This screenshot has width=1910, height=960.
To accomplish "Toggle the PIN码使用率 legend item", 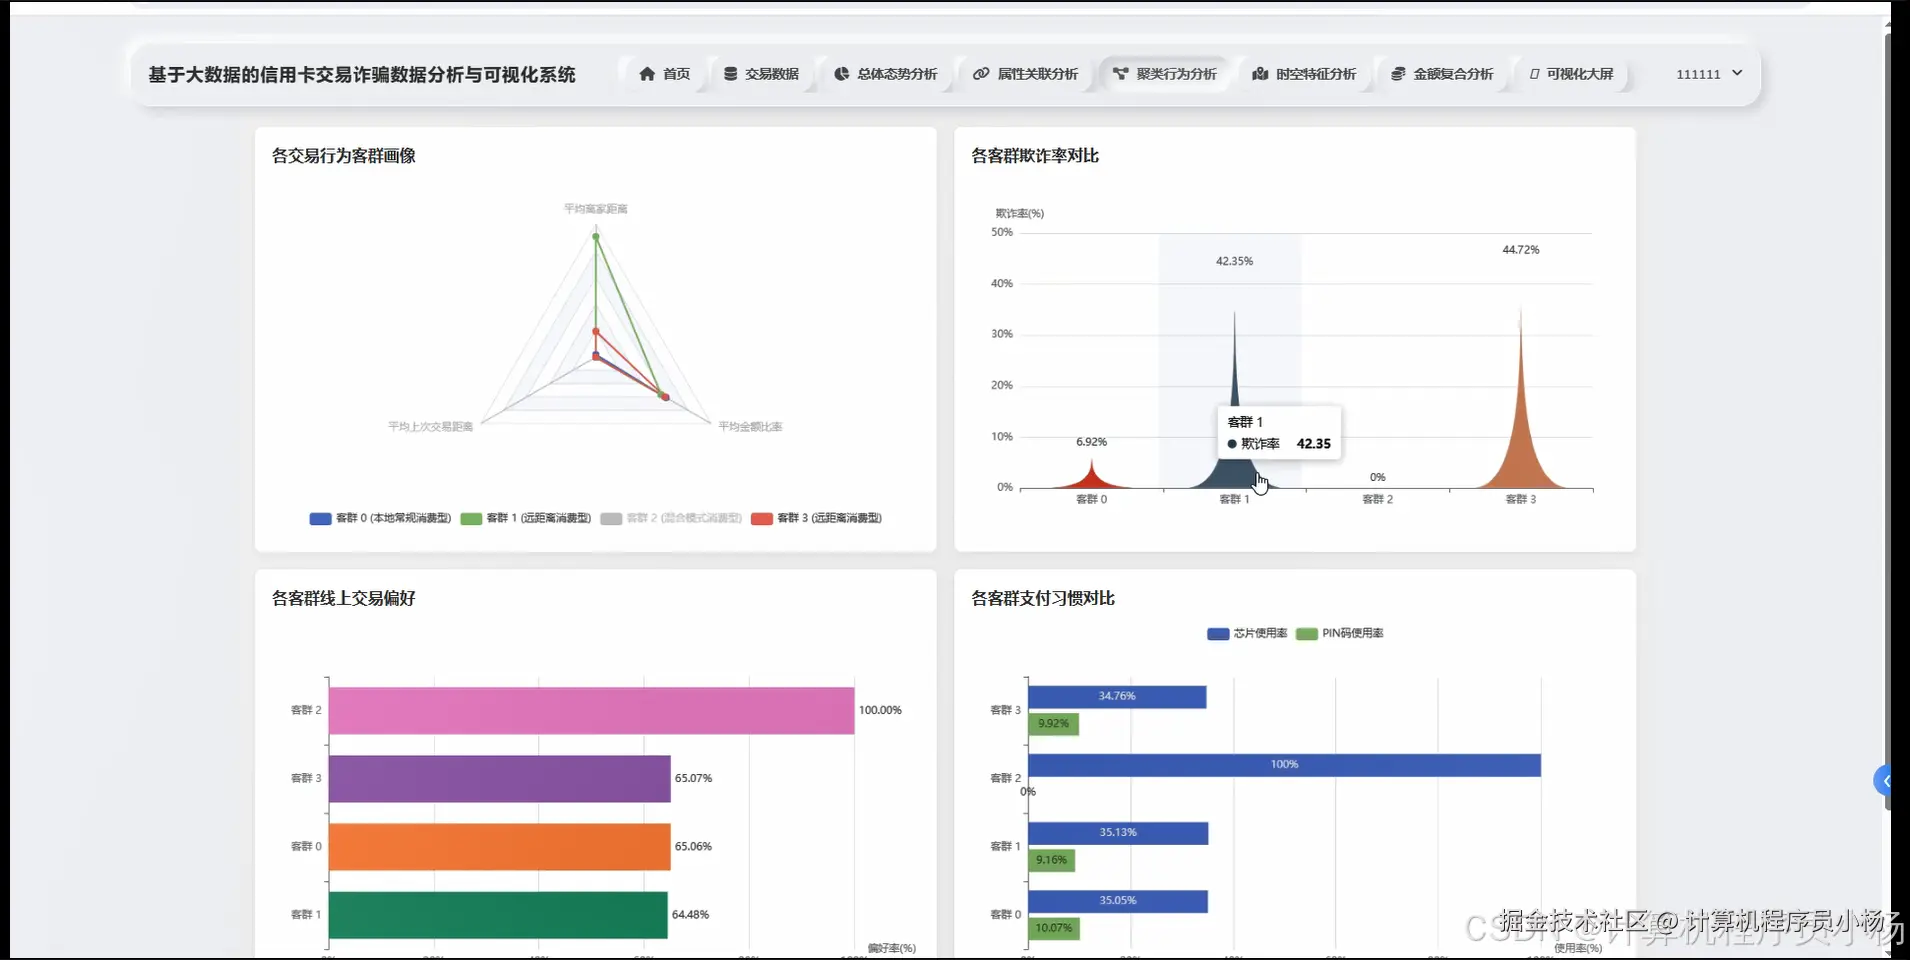I will 1340,633.
